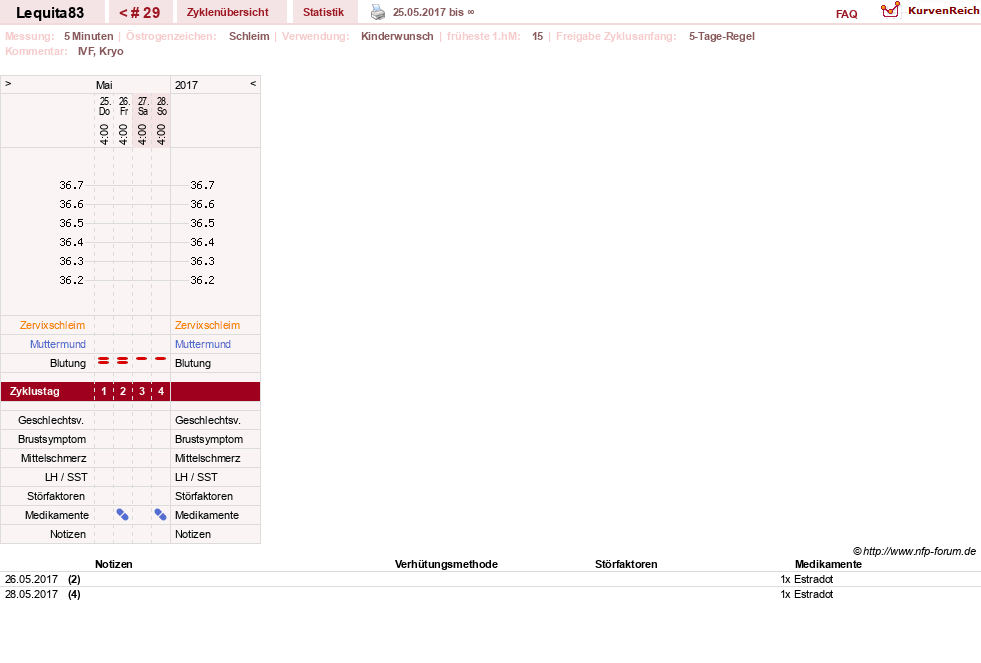Click the 36.2 temperature label on right axis
Image resolution: width=981 pixels, height=663 pixels.
(x=202, y=280)
